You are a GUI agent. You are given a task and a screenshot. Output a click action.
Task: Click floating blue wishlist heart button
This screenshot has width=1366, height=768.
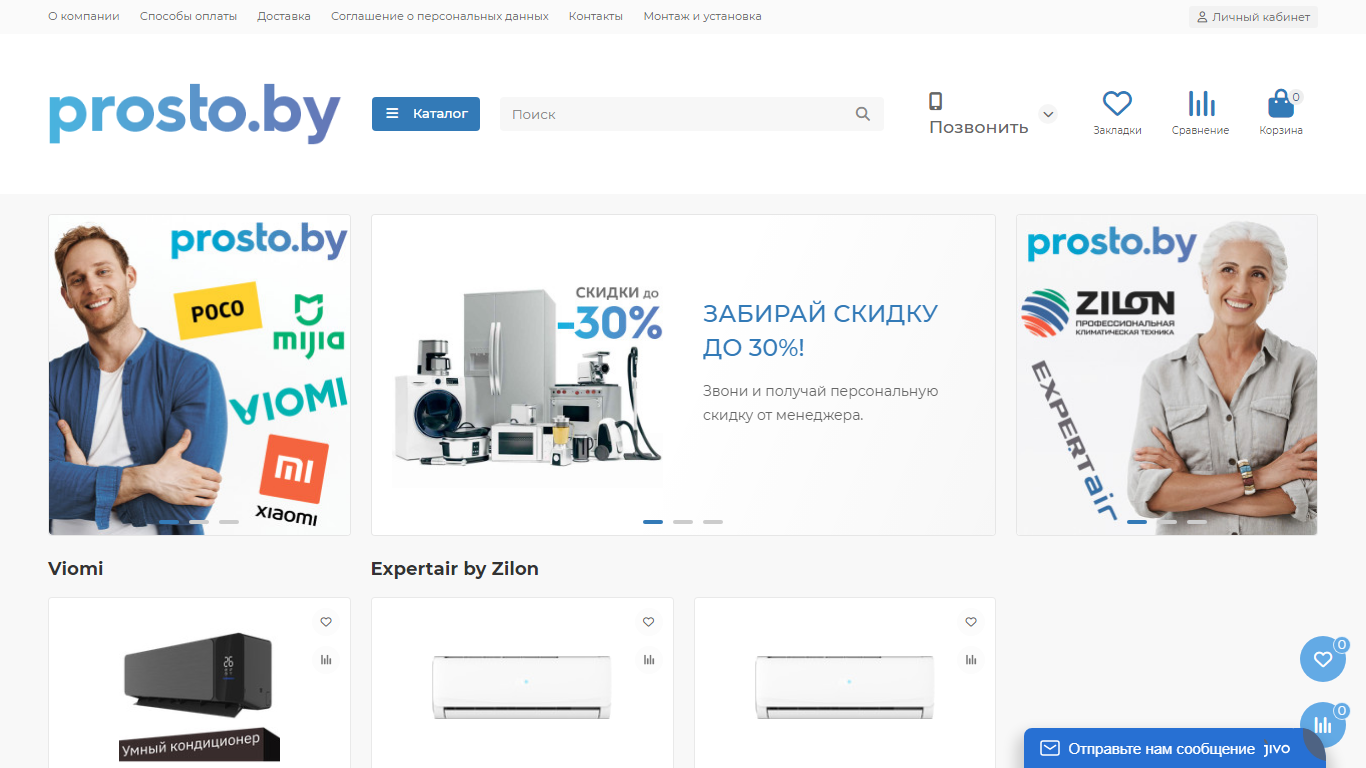[1323, 659]
